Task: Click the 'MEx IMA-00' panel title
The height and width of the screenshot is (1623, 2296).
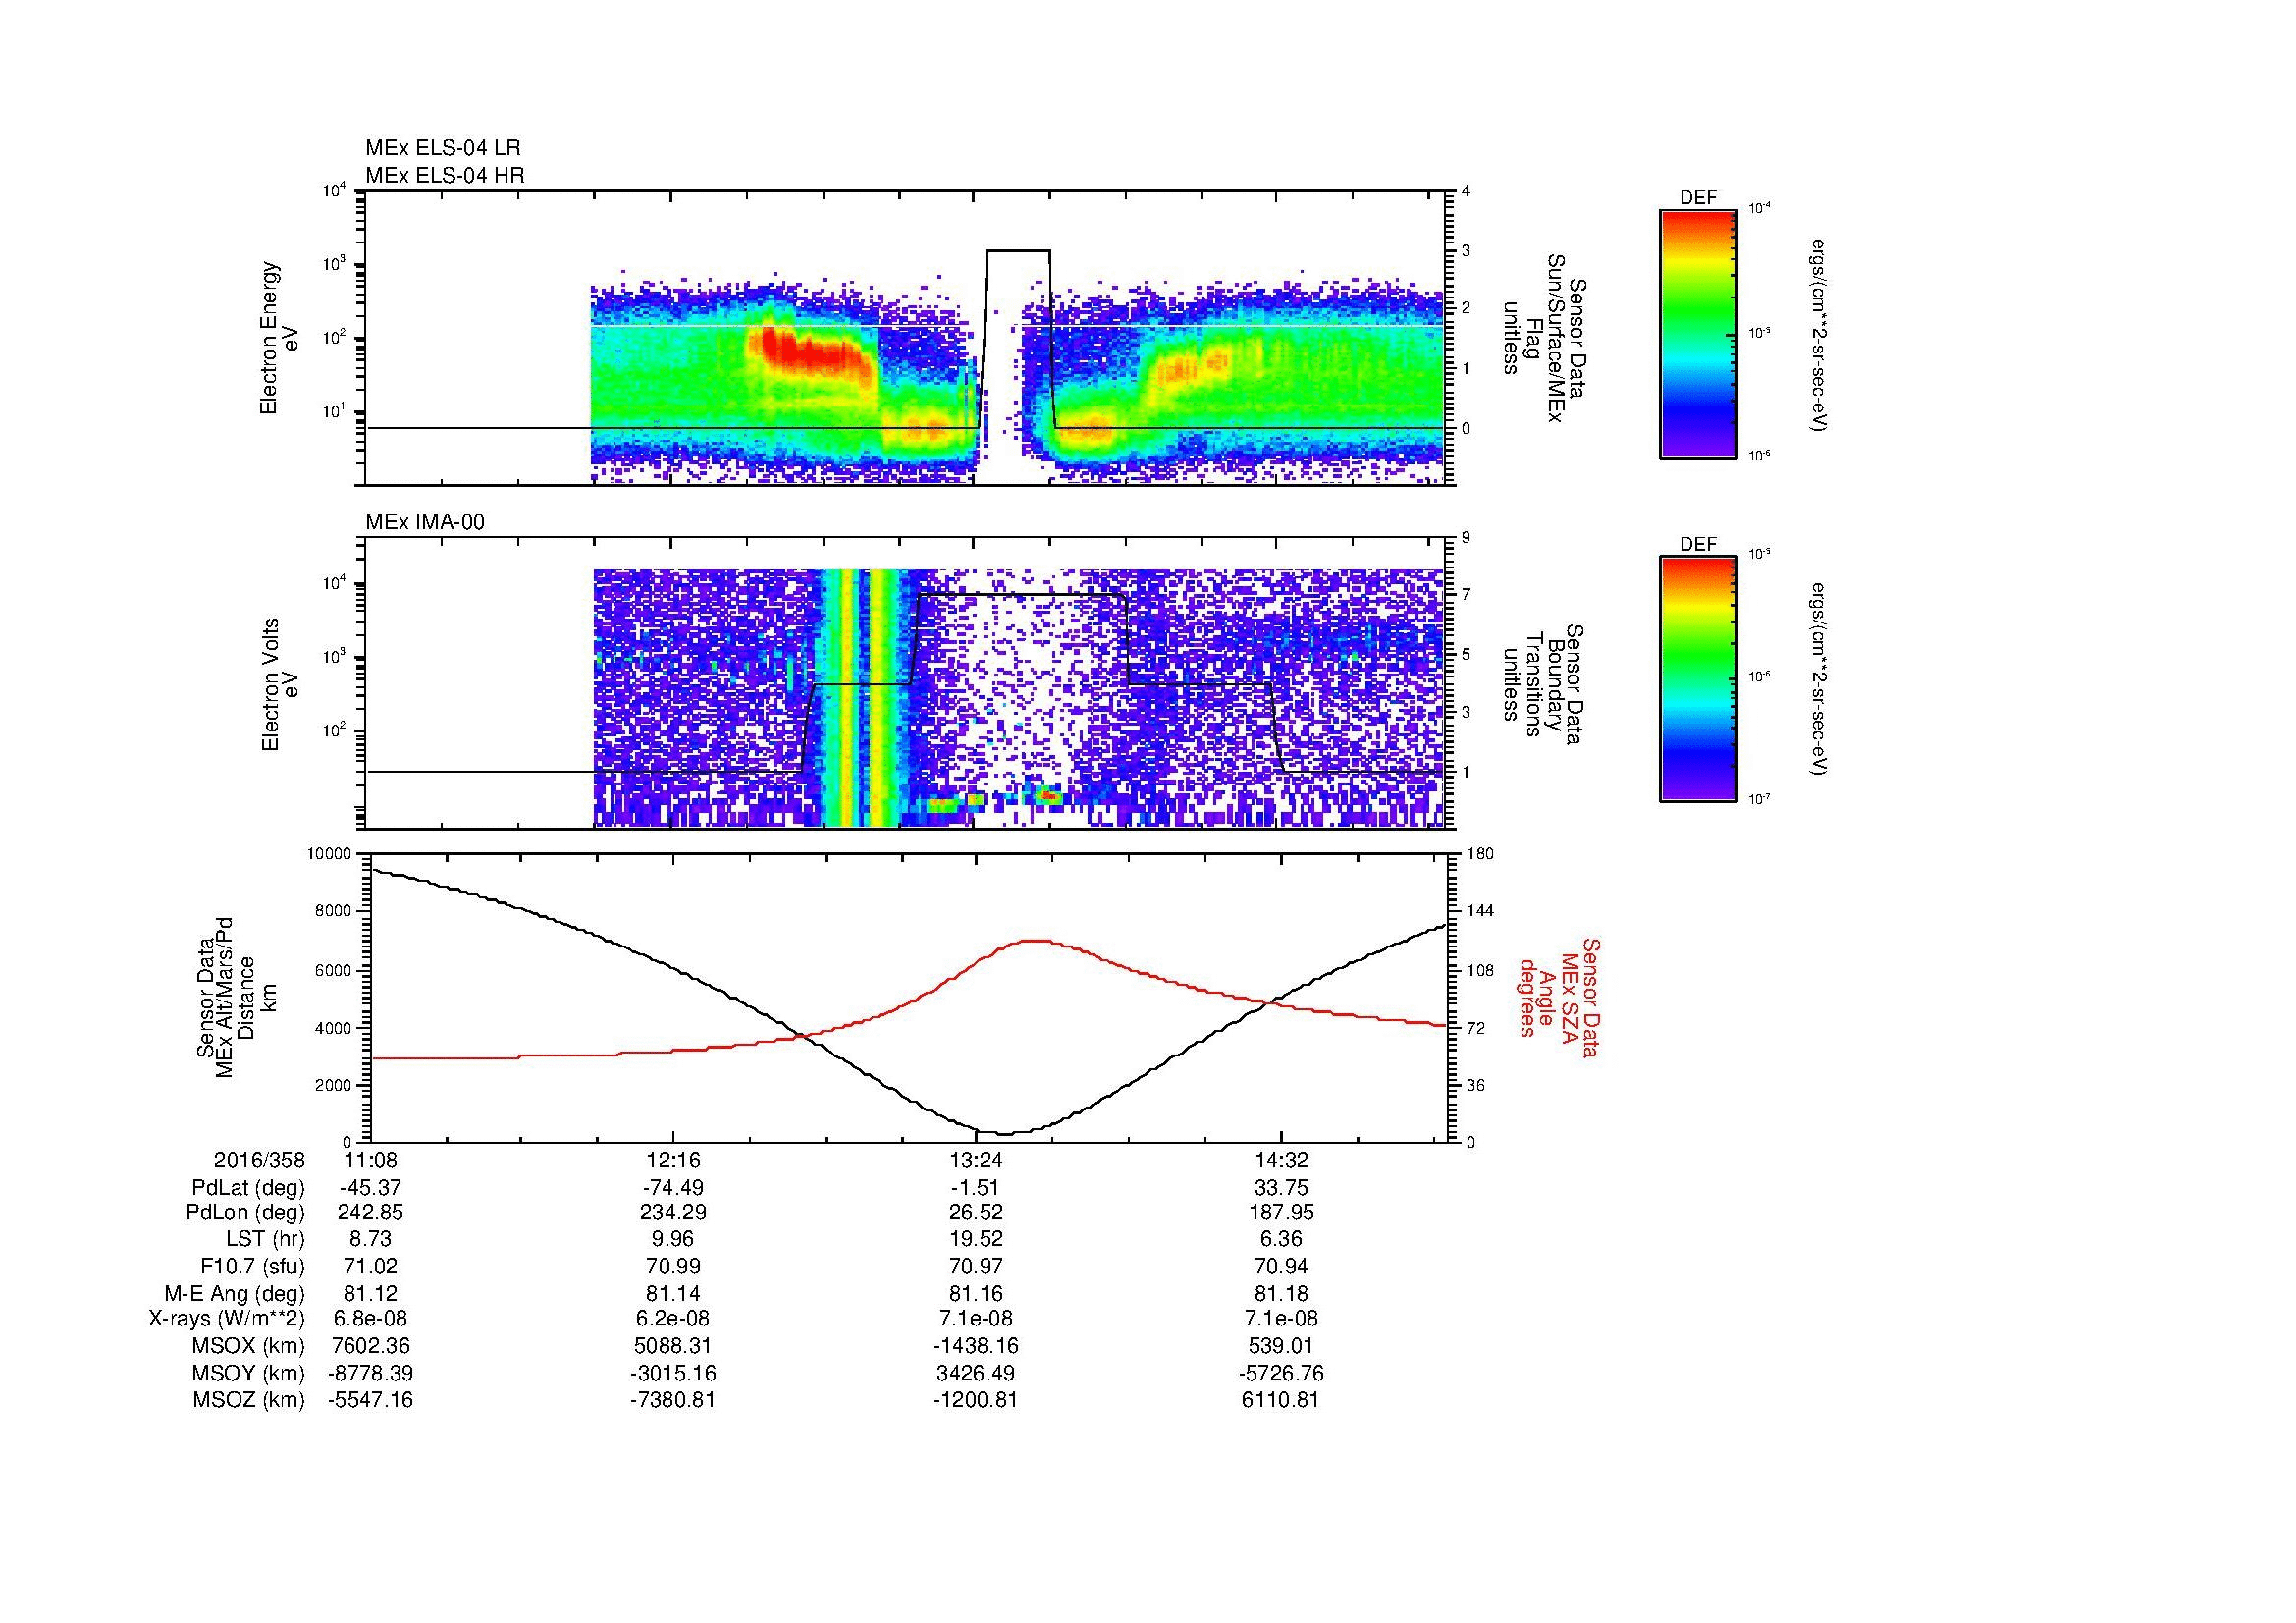Action: pos(425,522)
